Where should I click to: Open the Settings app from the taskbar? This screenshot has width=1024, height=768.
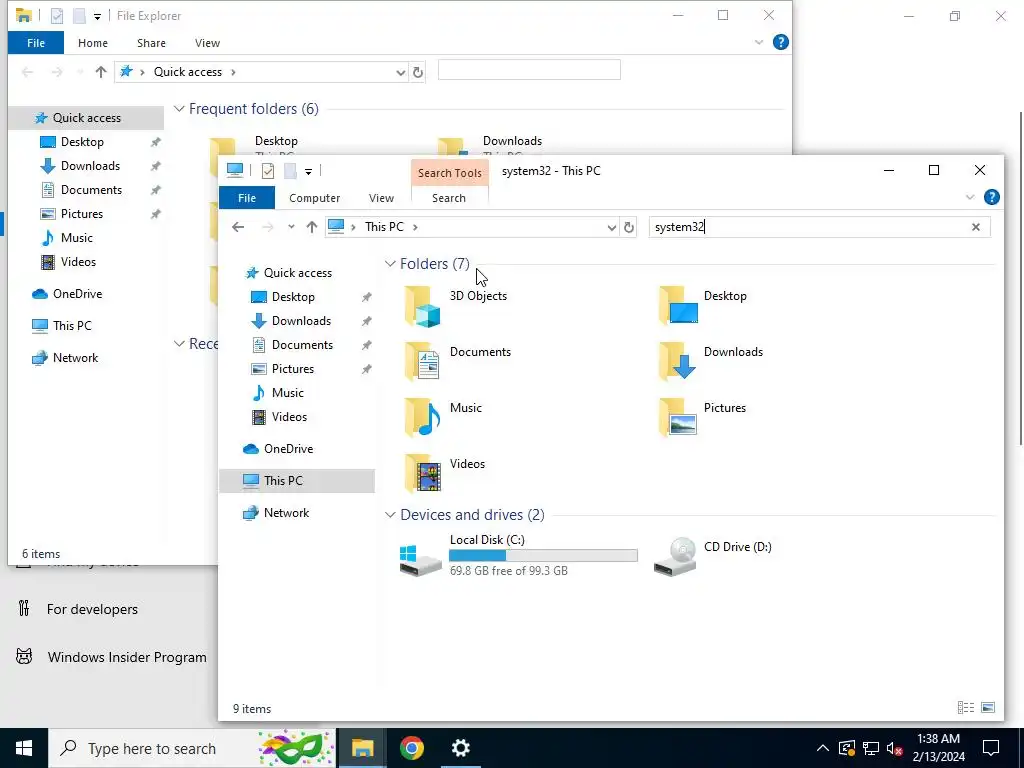(461, 748)
